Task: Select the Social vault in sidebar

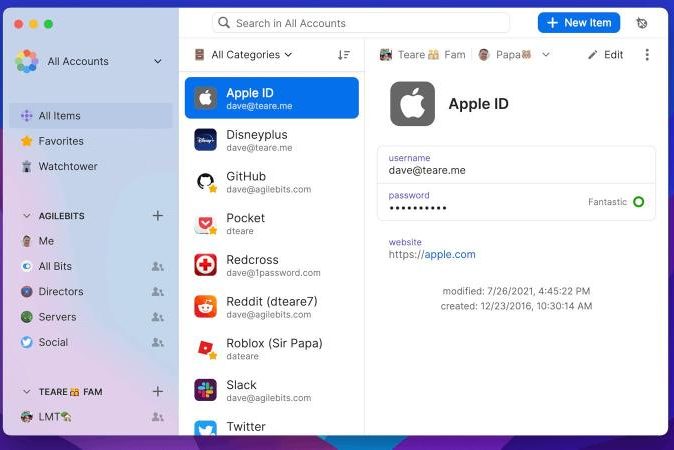Action: coord(53,342)
